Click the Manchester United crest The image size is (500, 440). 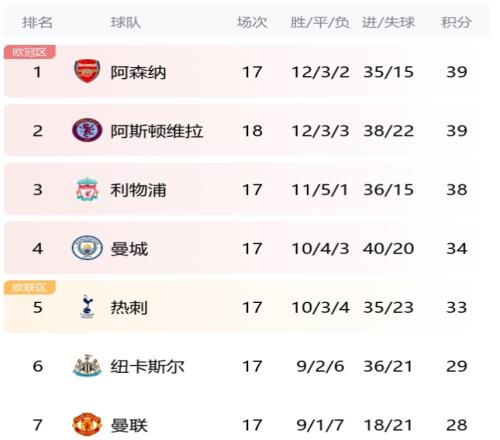coord(87,424)
